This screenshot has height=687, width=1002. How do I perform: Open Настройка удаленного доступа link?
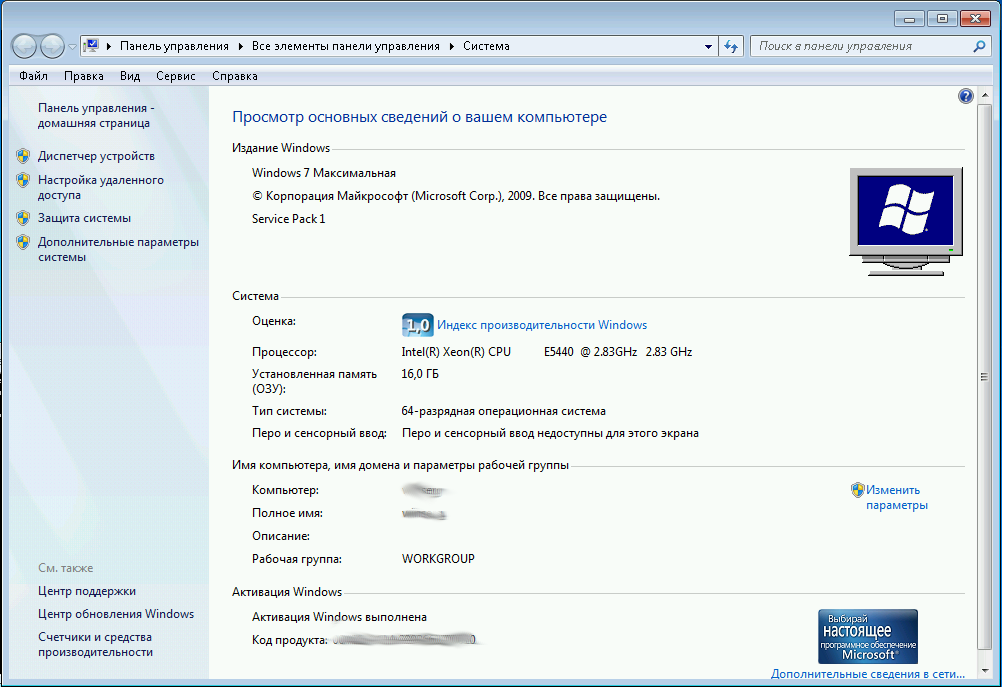click(x=100, y=187)
